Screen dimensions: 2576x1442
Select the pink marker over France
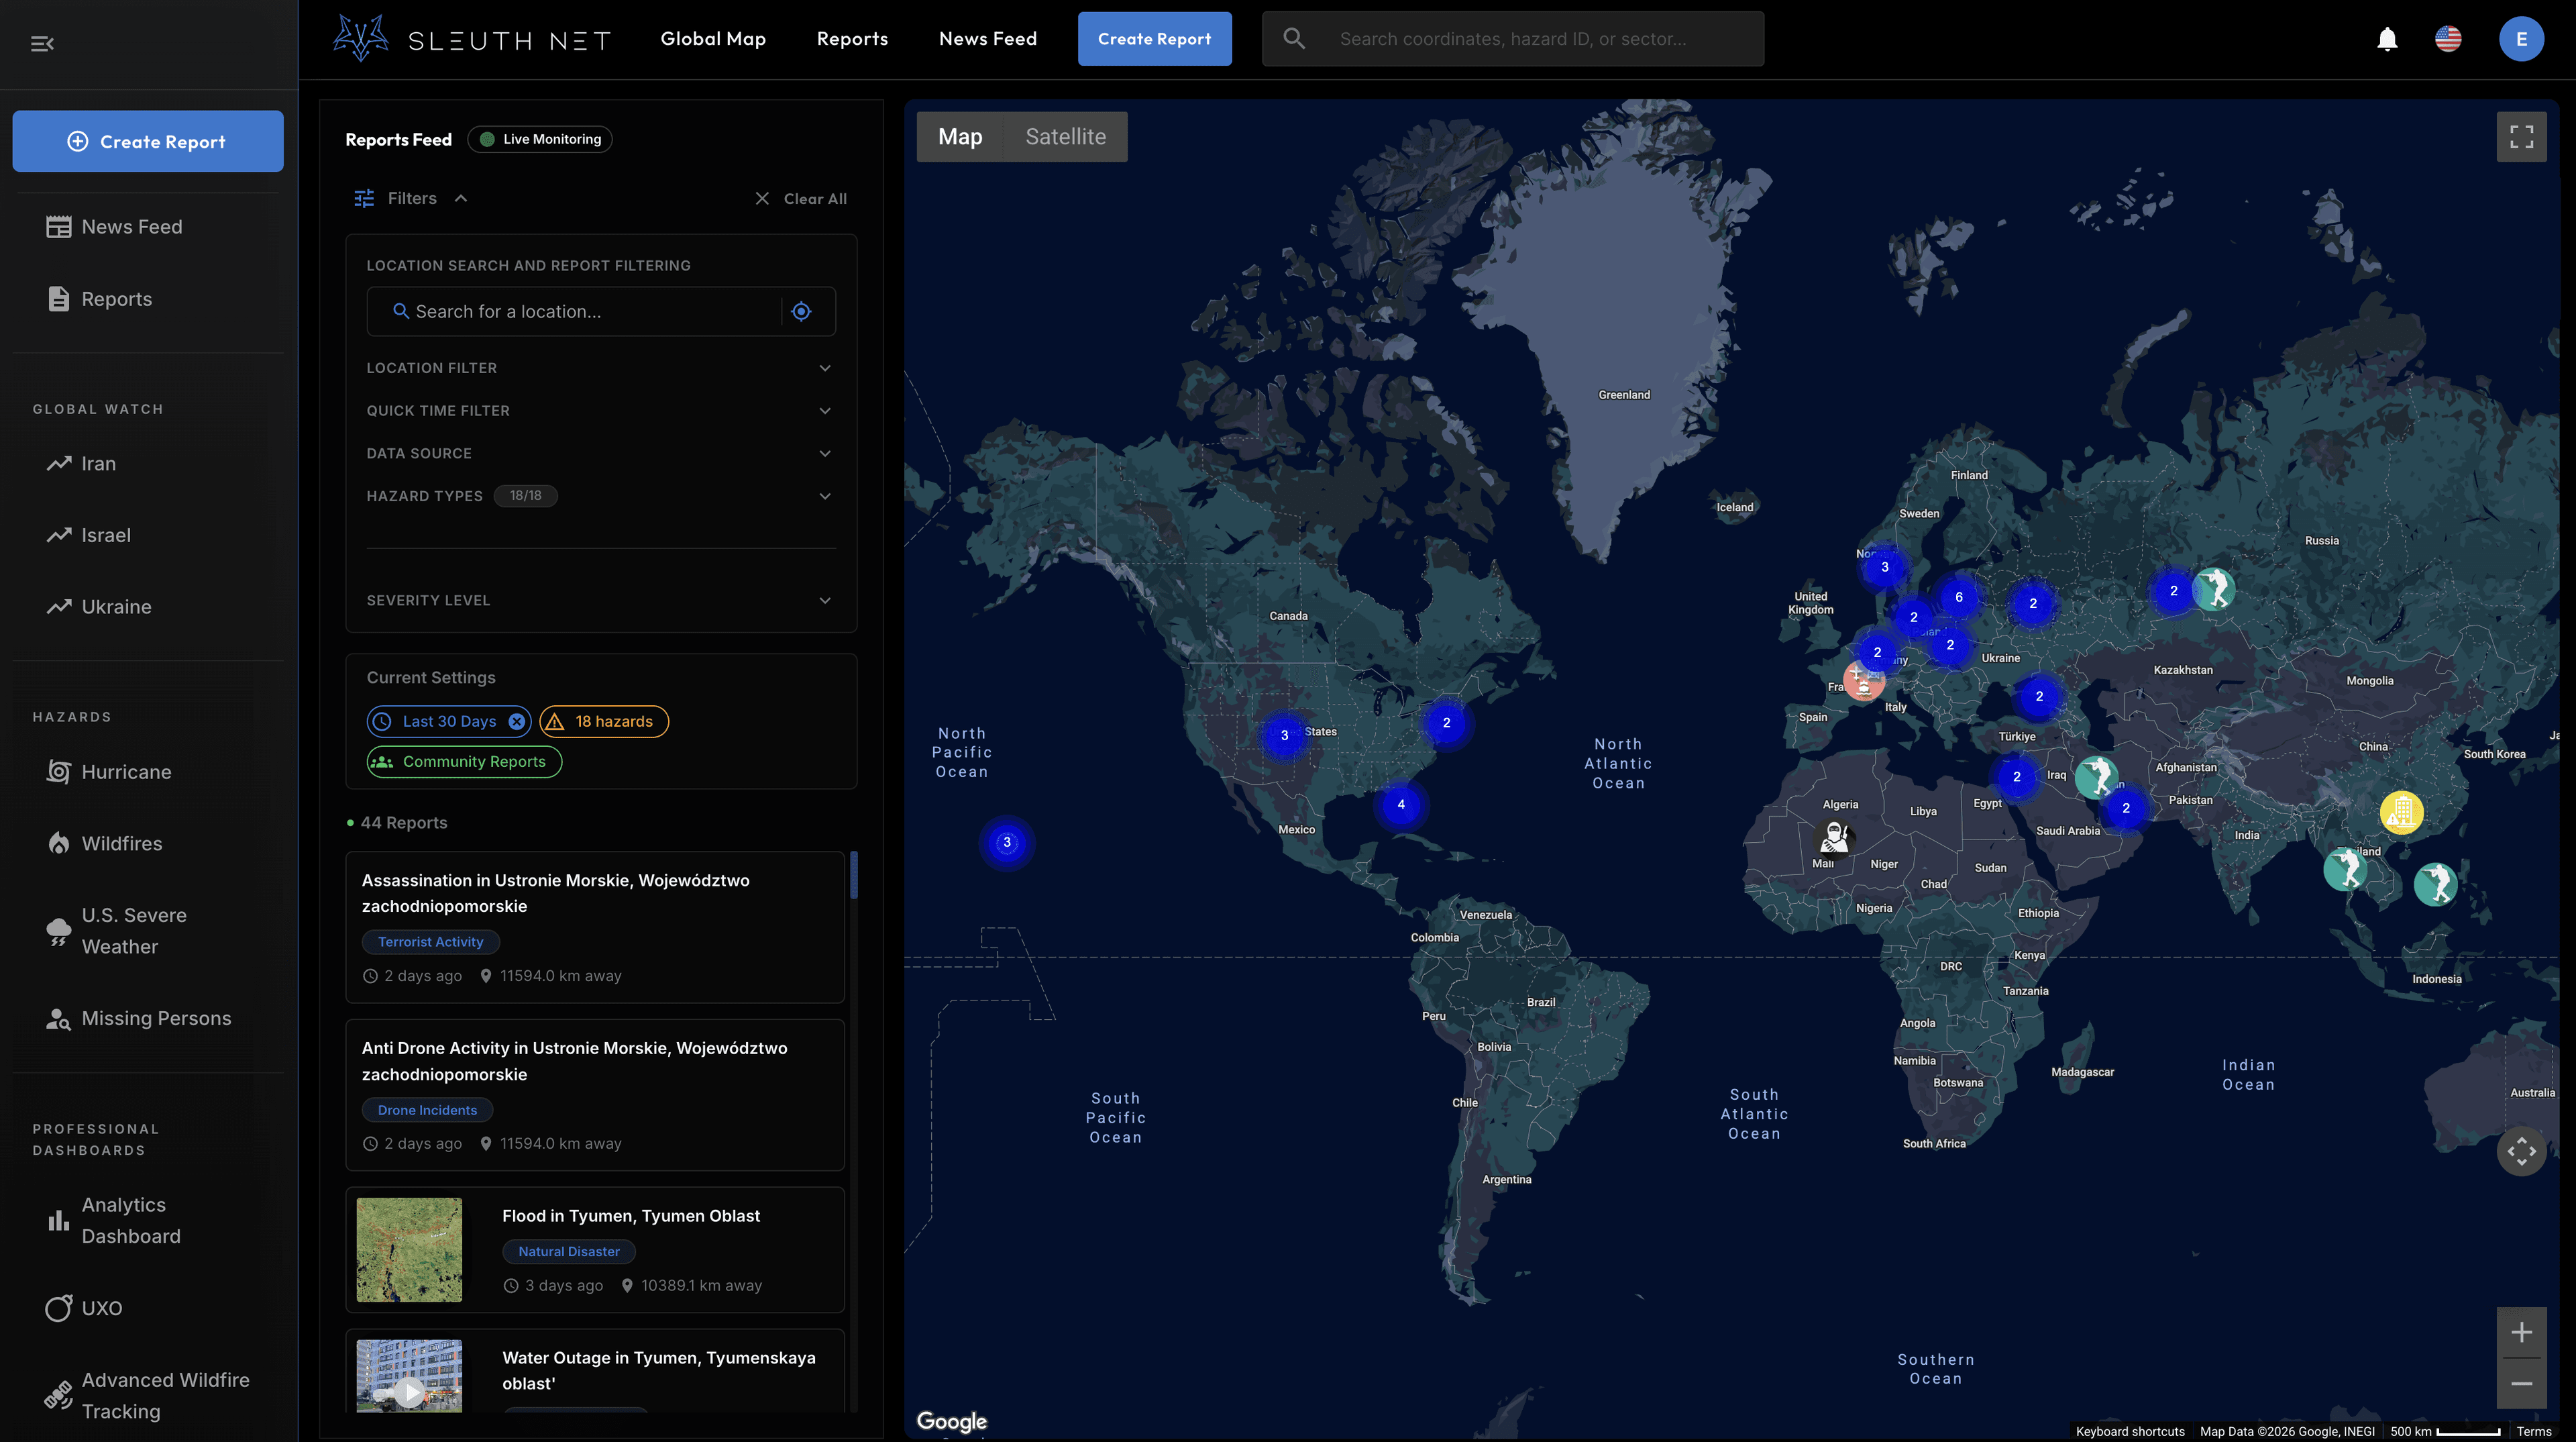pos(1863,681)
